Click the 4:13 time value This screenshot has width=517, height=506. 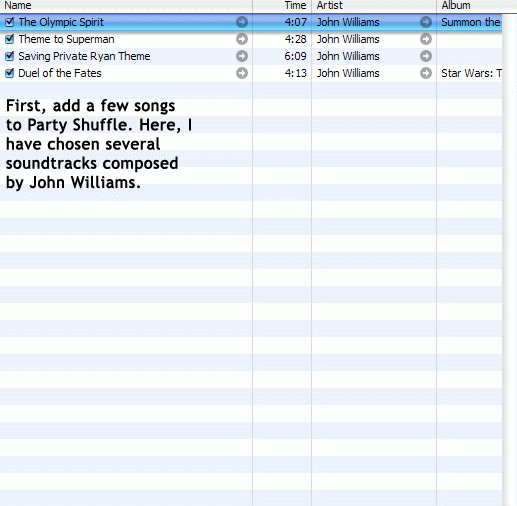[x=295, y=73]
